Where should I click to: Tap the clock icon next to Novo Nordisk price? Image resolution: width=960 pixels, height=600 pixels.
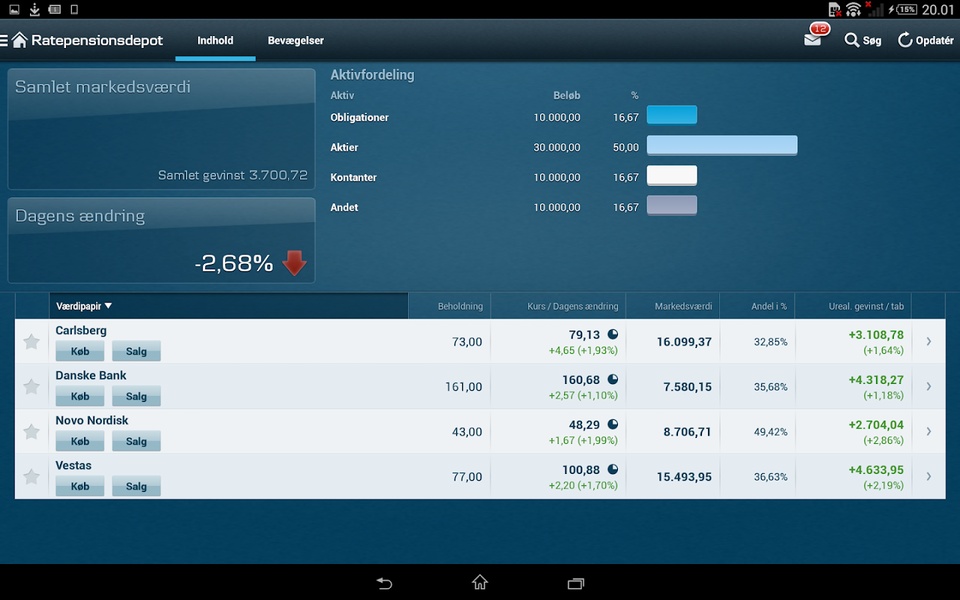612,424
